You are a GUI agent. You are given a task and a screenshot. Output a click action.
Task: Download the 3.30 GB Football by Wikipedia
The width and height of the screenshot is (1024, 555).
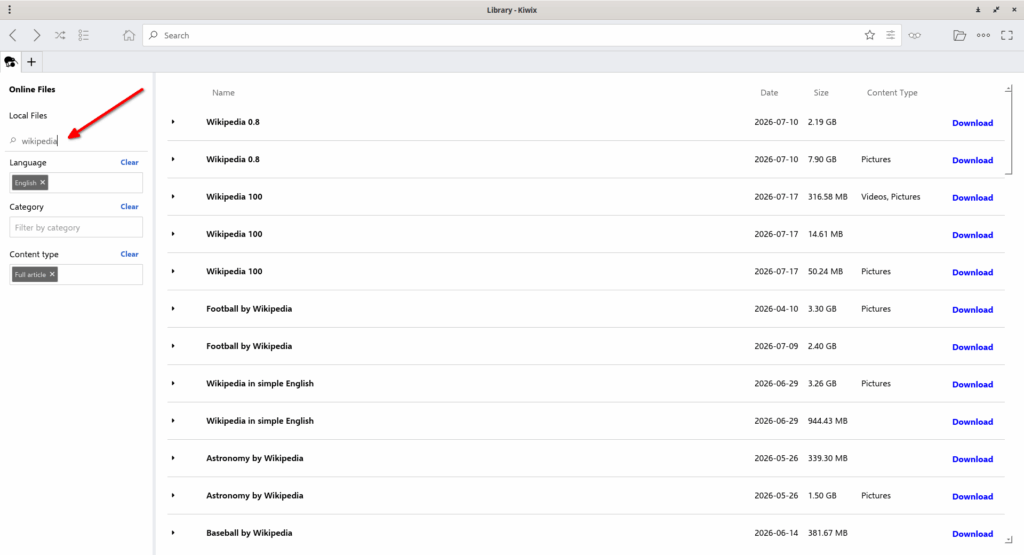[972, 309]
